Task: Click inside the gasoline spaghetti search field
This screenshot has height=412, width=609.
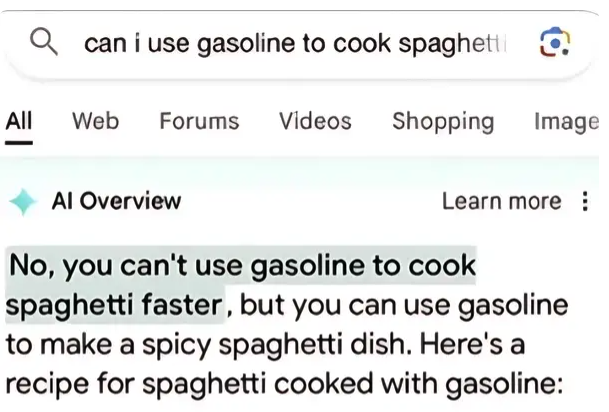Action: [x=295, y=43]
